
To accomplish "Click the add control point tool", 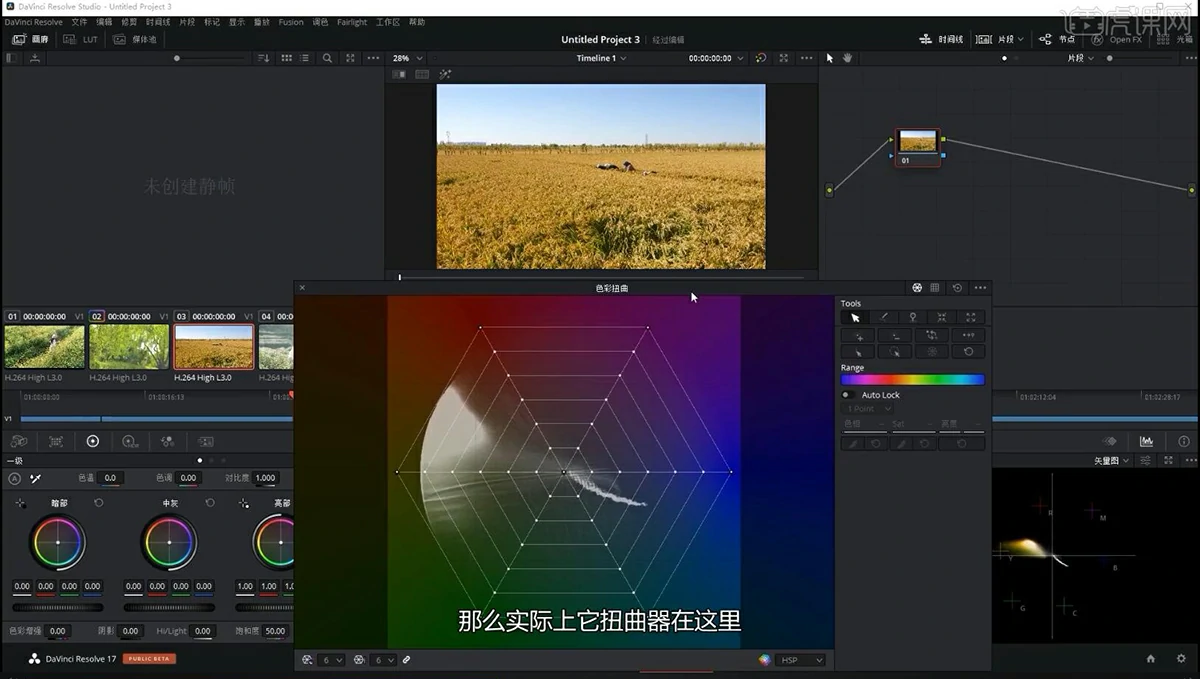I will coord(859,336).
